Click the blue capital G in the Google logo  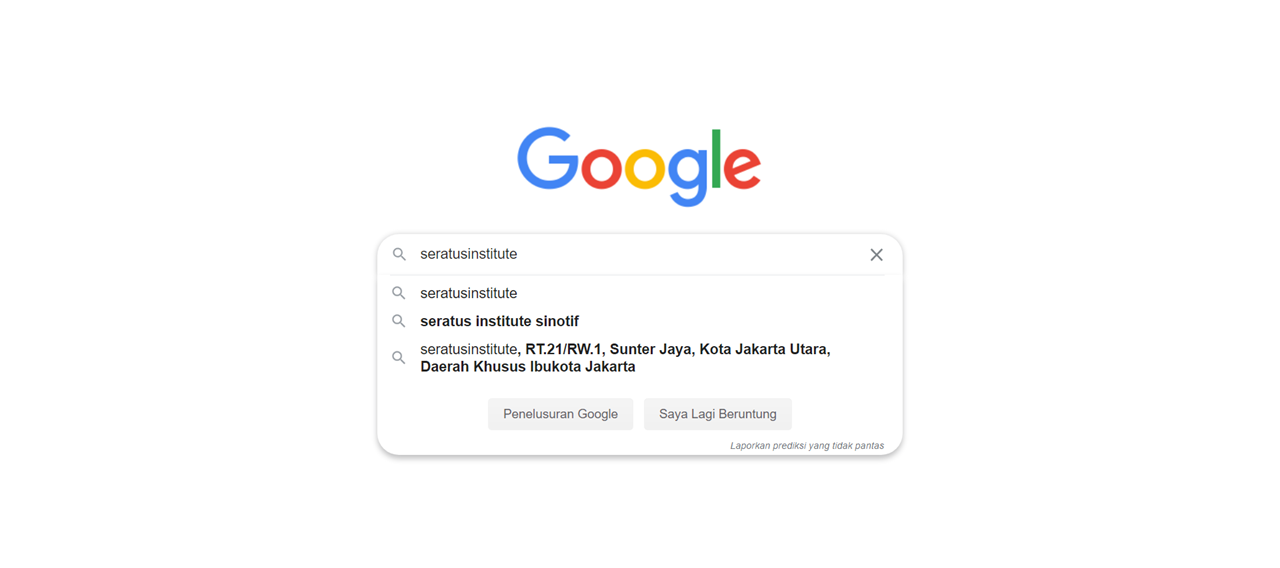click(x=548, y=158)
